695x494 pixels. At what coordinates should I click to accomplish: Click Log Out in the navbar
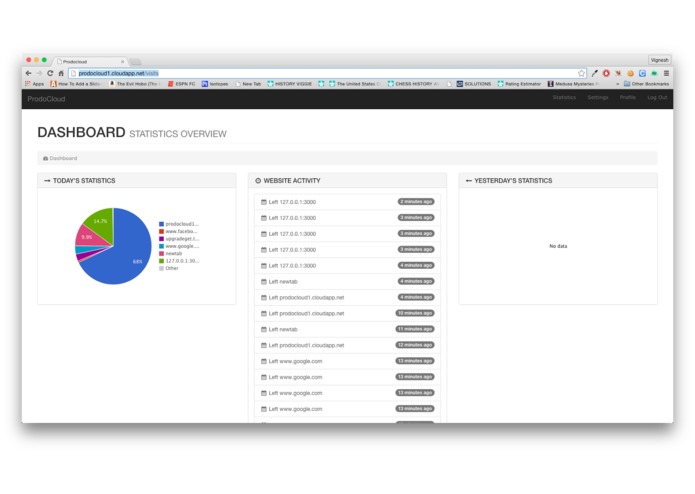(657, 97)
